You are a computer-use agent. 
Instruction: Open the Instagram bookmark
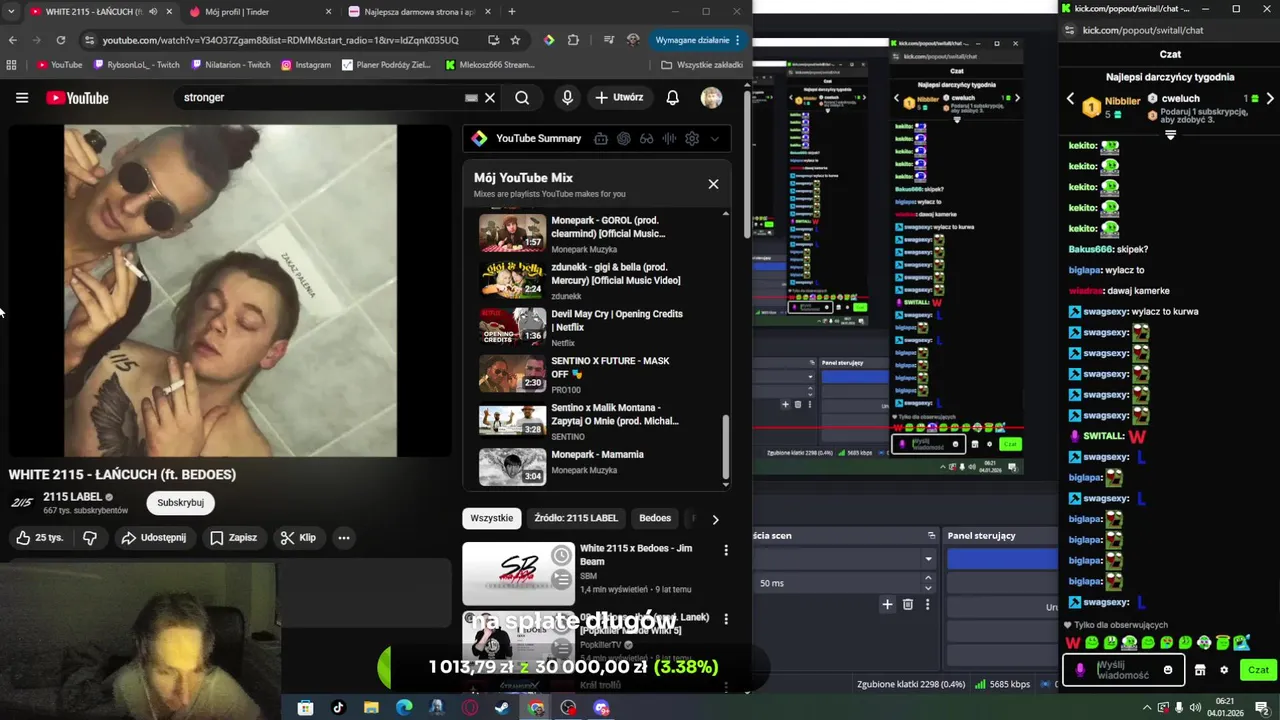306,65
